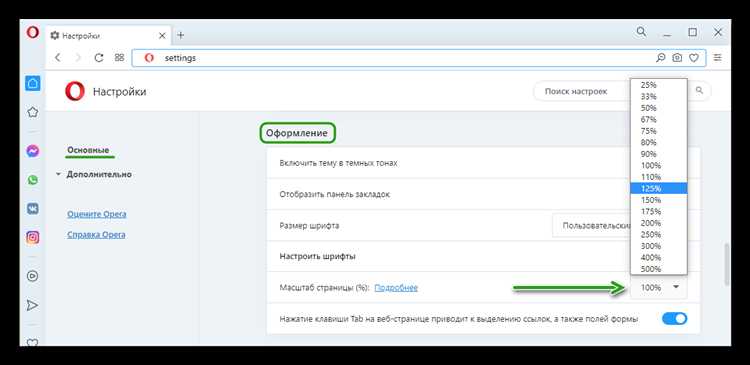Select 50% zoom option

pyautogui.click(x=659, y=108)
